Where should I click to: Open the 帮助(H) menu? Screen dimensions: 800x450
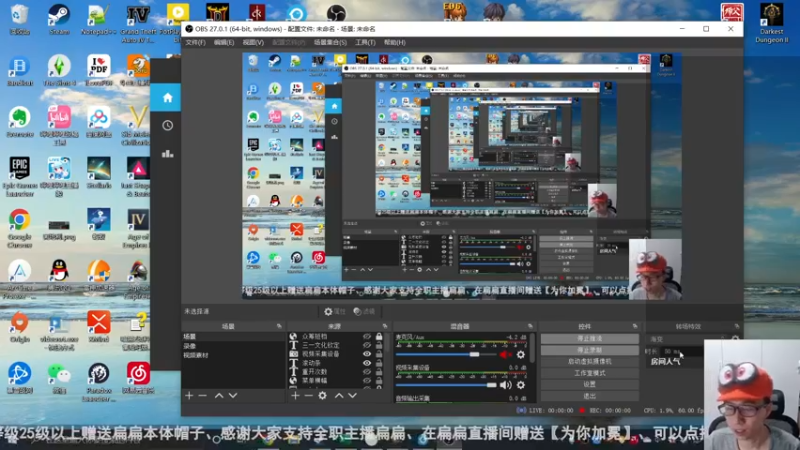coord(395,42)
